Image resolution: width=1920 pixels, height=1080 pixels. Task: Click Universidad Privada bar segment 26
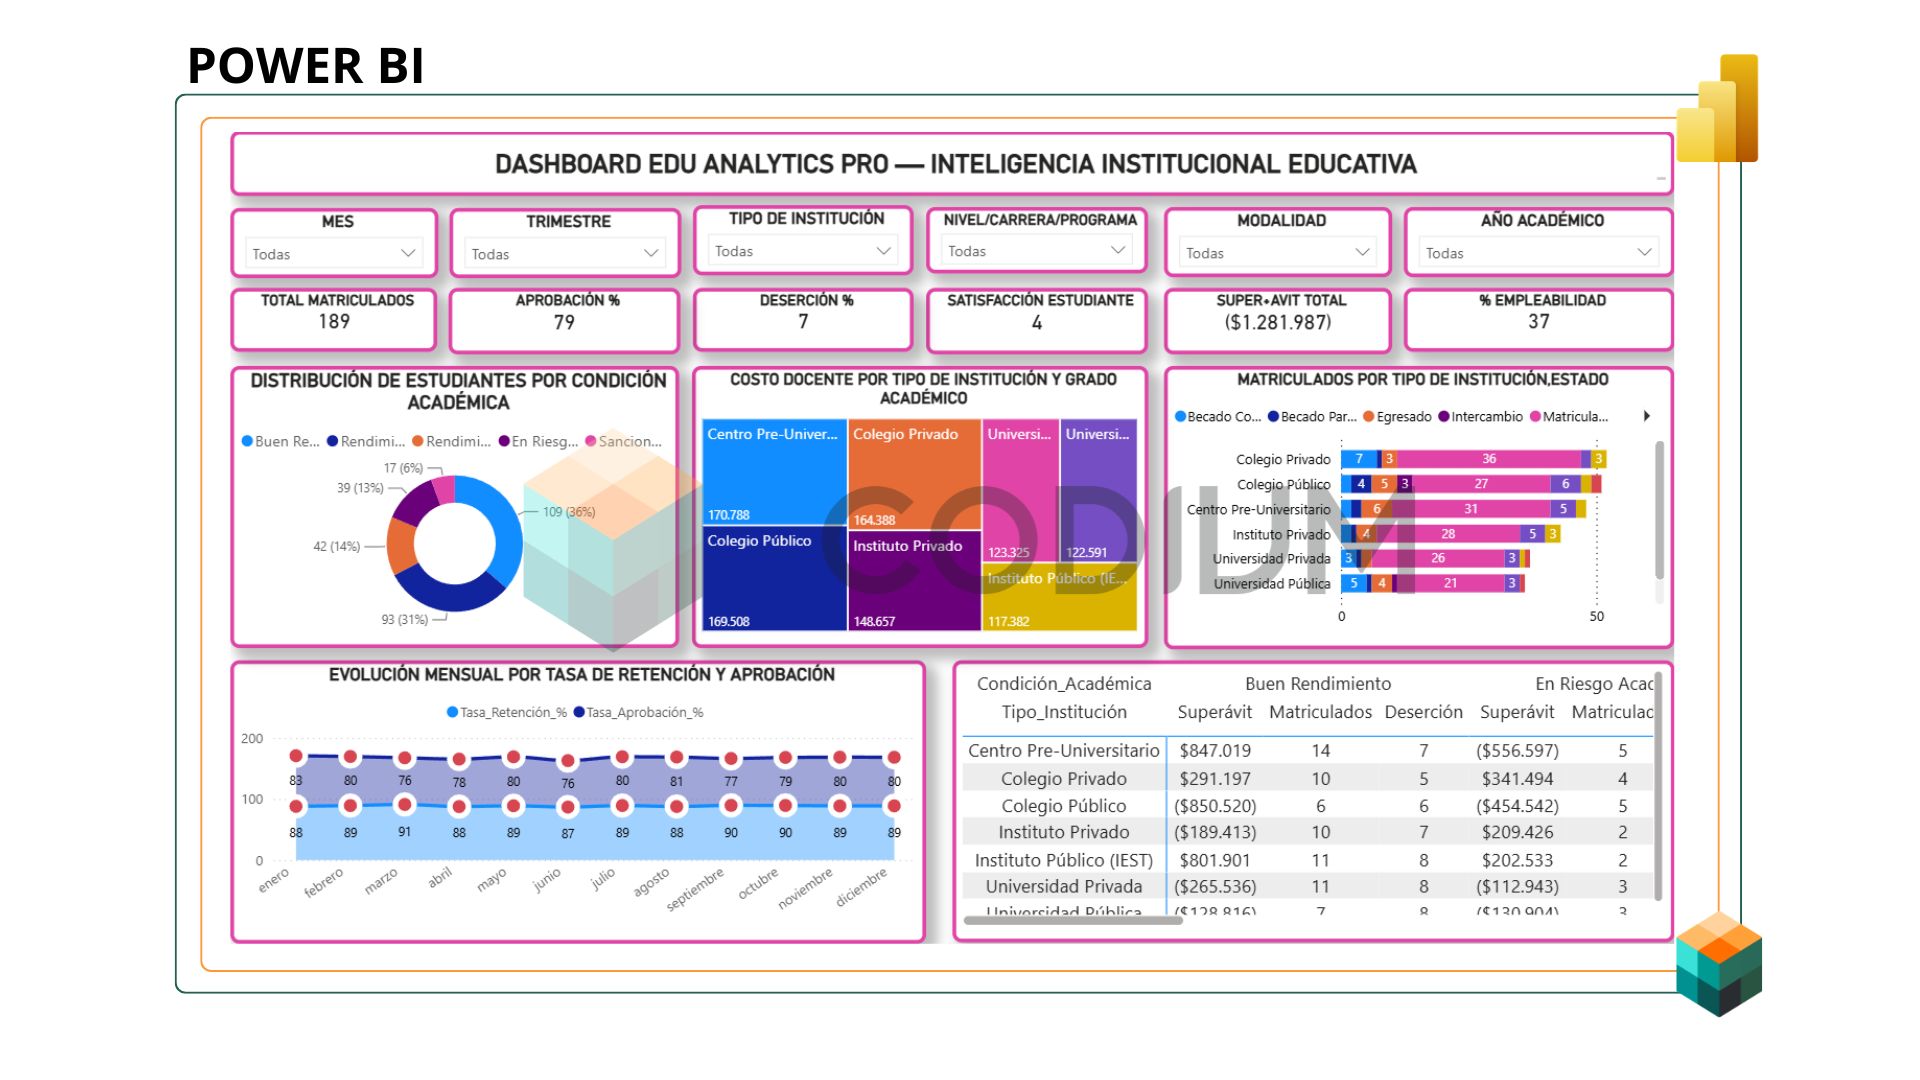pos(1437,559)
